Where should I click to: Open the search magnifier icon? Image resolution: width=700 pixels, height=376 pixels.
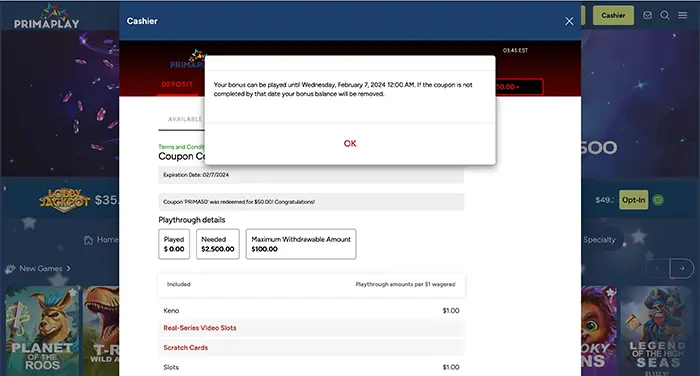665,15
